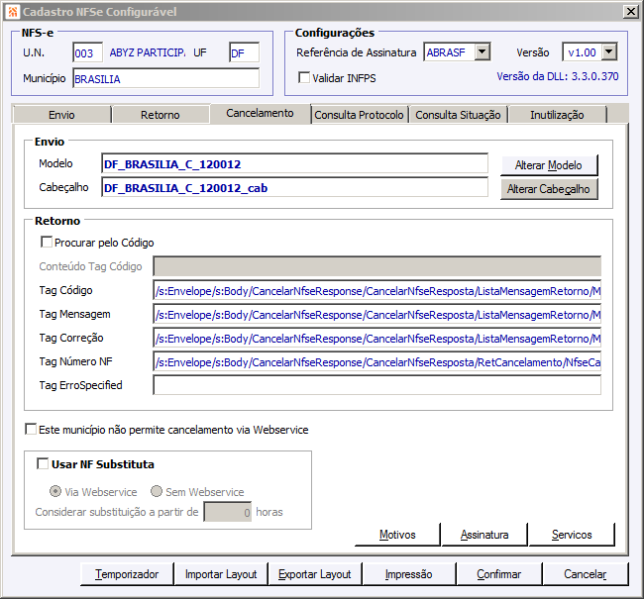Image resolution: width=644 pixels, height=599 pixels.
Task: Click Exportar Layout button
Action: tap(315, 574)
